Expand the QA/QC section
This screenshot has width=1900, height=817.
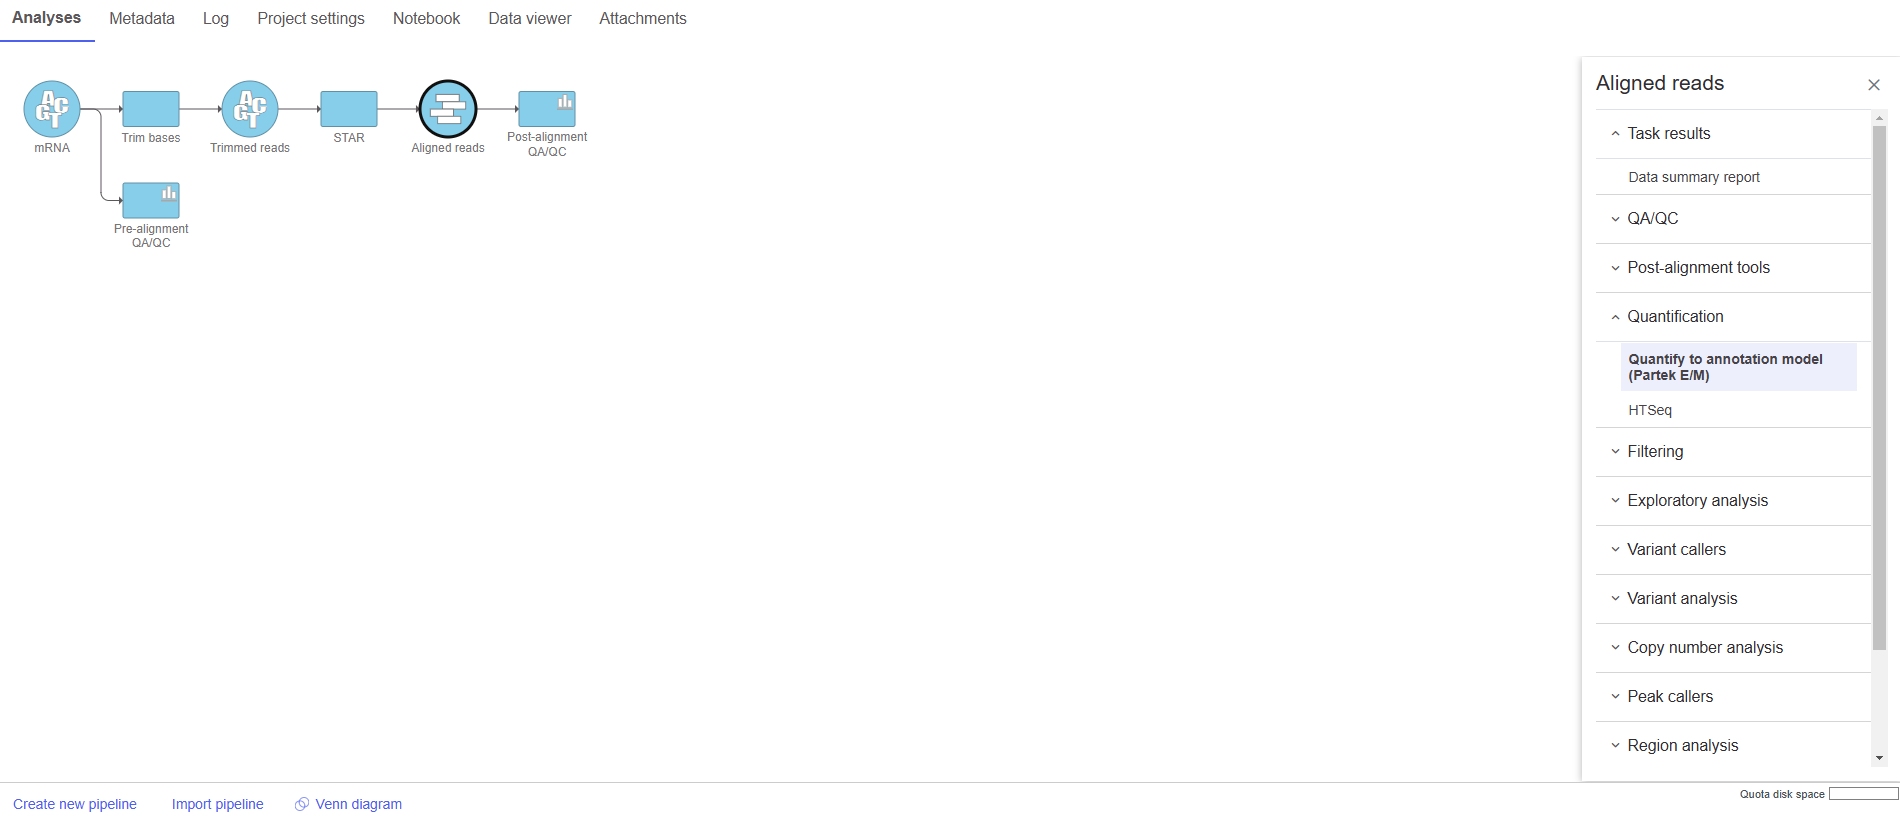click(x=1652, y=219)
